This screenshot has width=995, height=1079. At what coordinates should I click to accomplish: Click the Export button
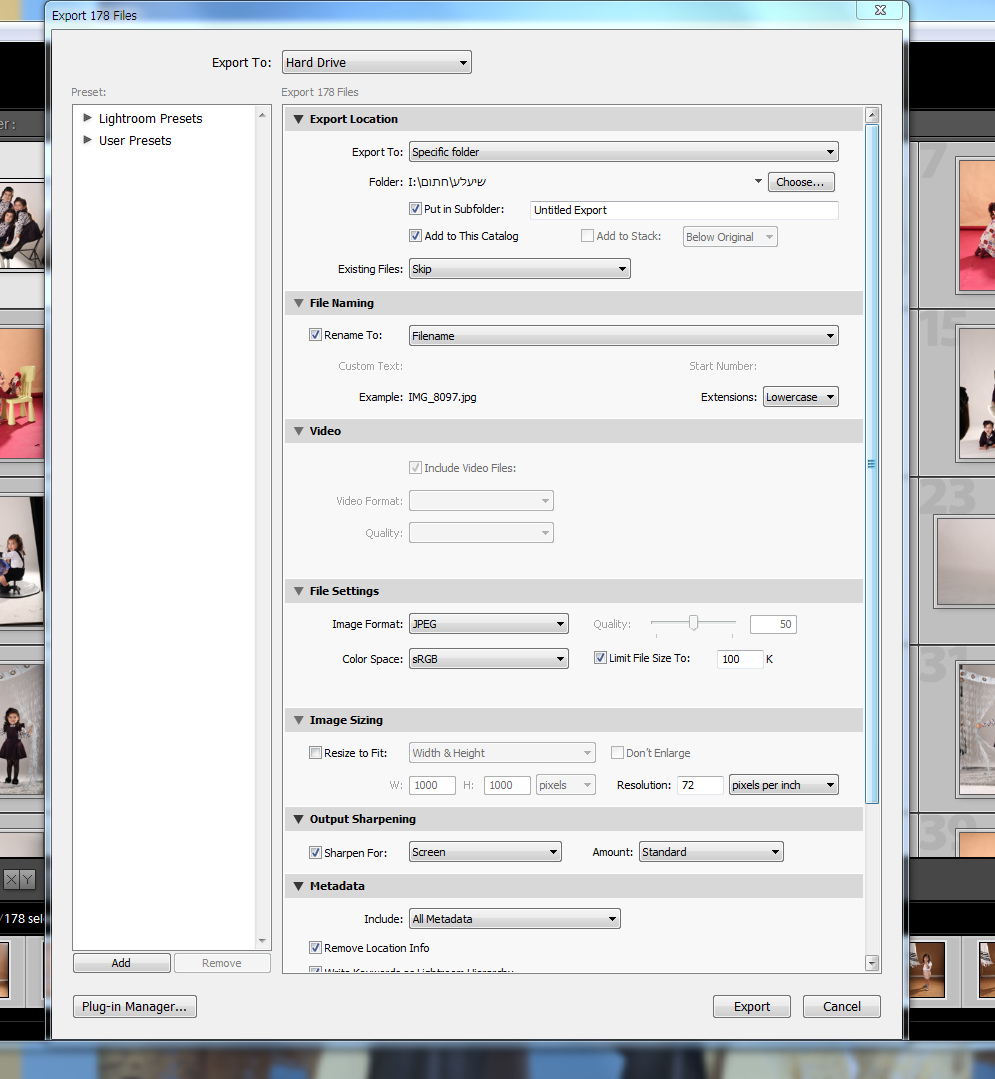click(x=751, y=1006)
